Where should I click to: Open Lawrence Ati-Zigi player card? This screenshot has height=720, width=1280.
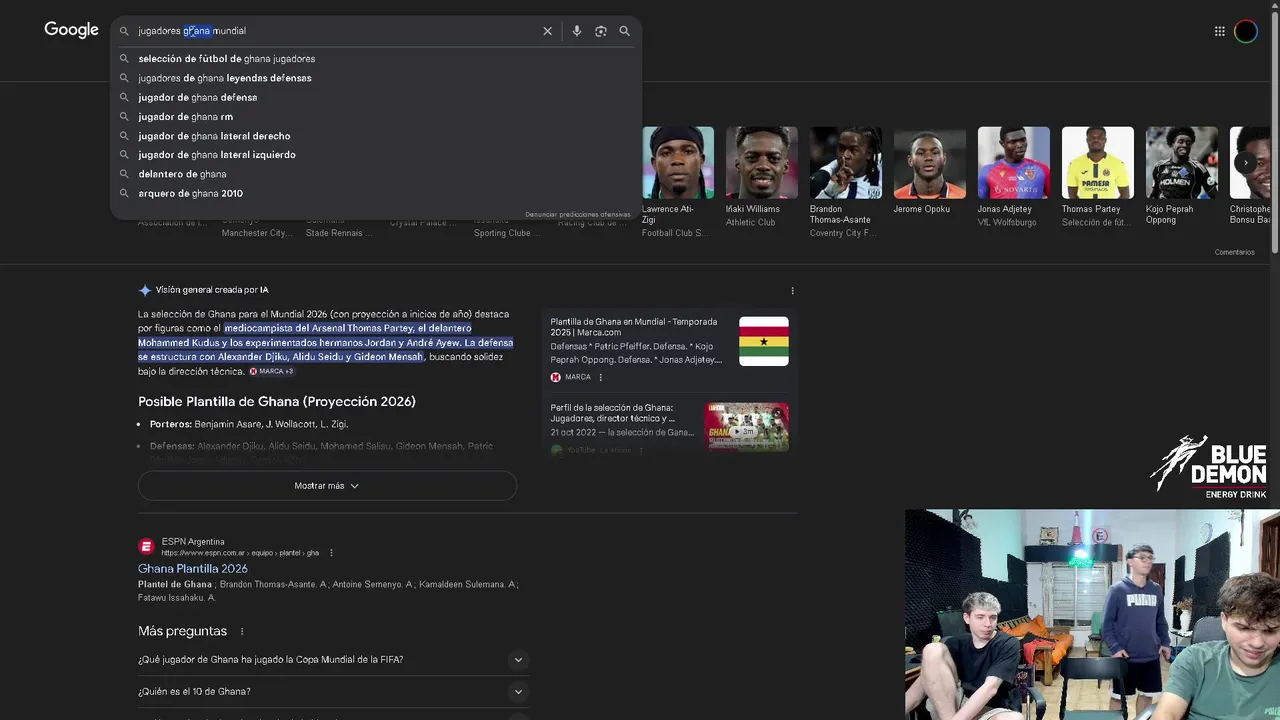pyautogui.click(x=678, y=182)
